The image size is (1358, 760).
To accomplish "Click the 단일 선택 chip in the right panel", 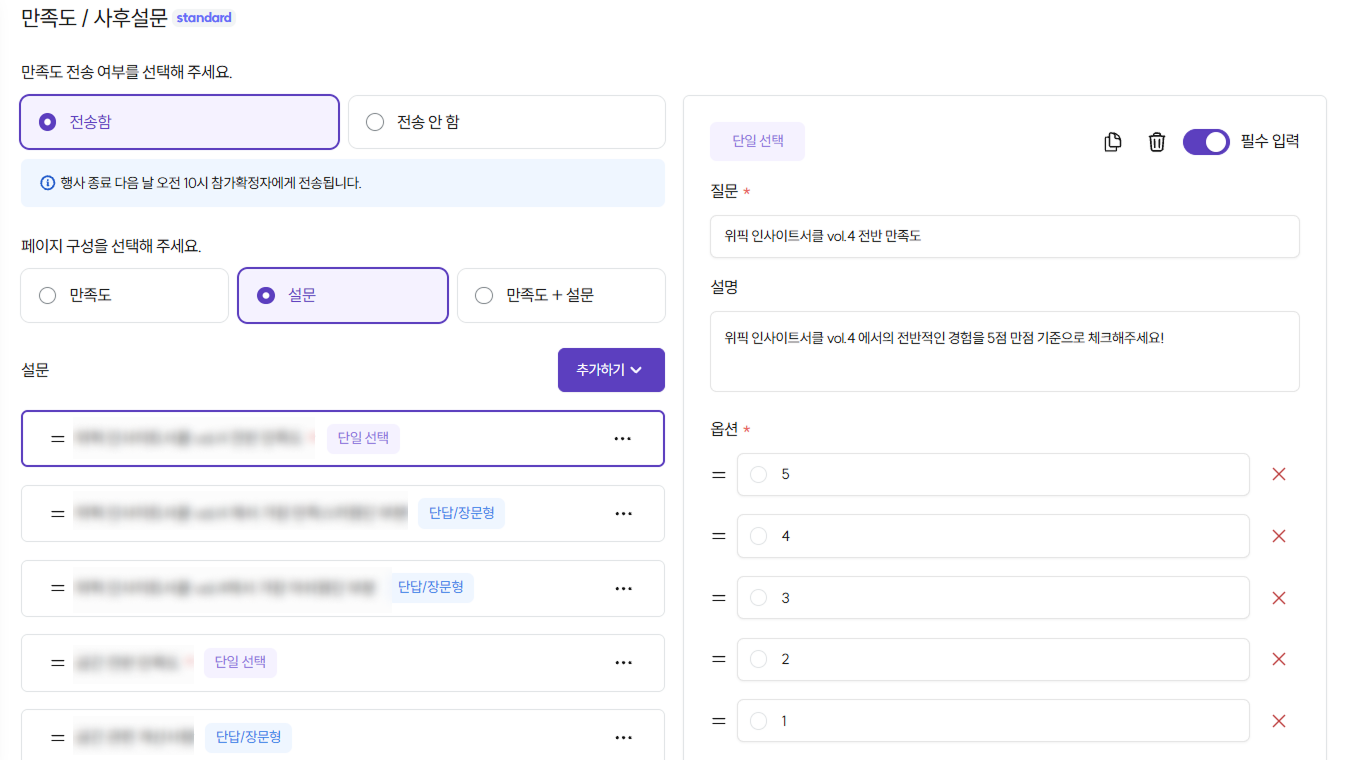I will coord(757,141).
